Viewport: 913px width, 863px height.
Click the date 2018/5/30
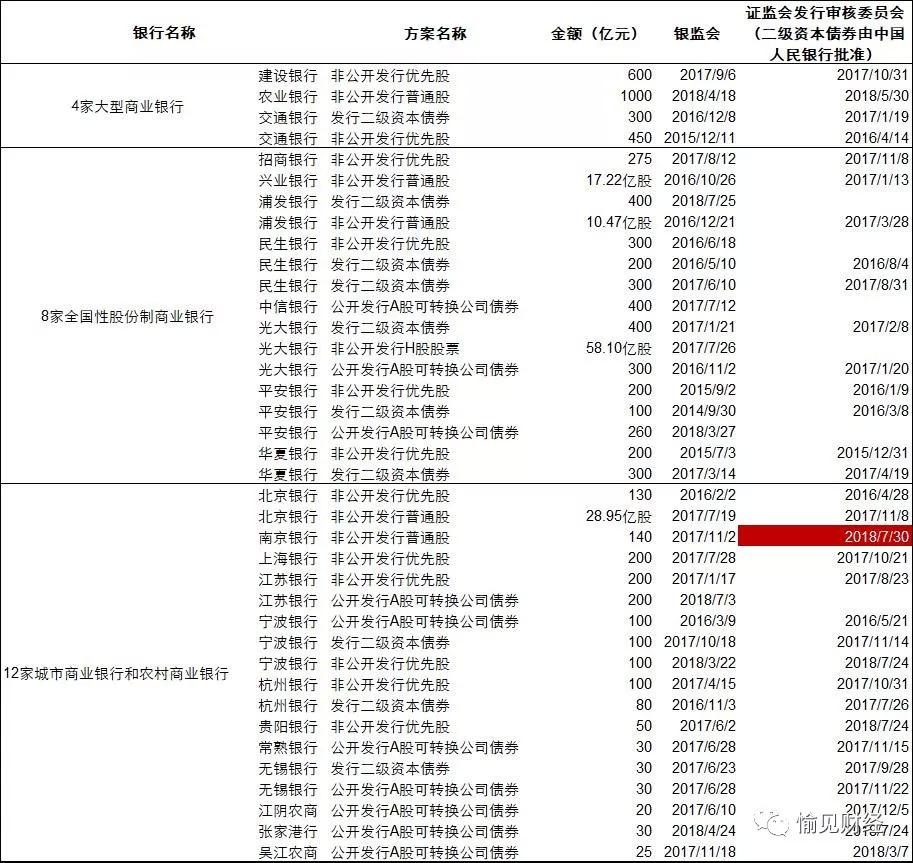coord(876,96)
